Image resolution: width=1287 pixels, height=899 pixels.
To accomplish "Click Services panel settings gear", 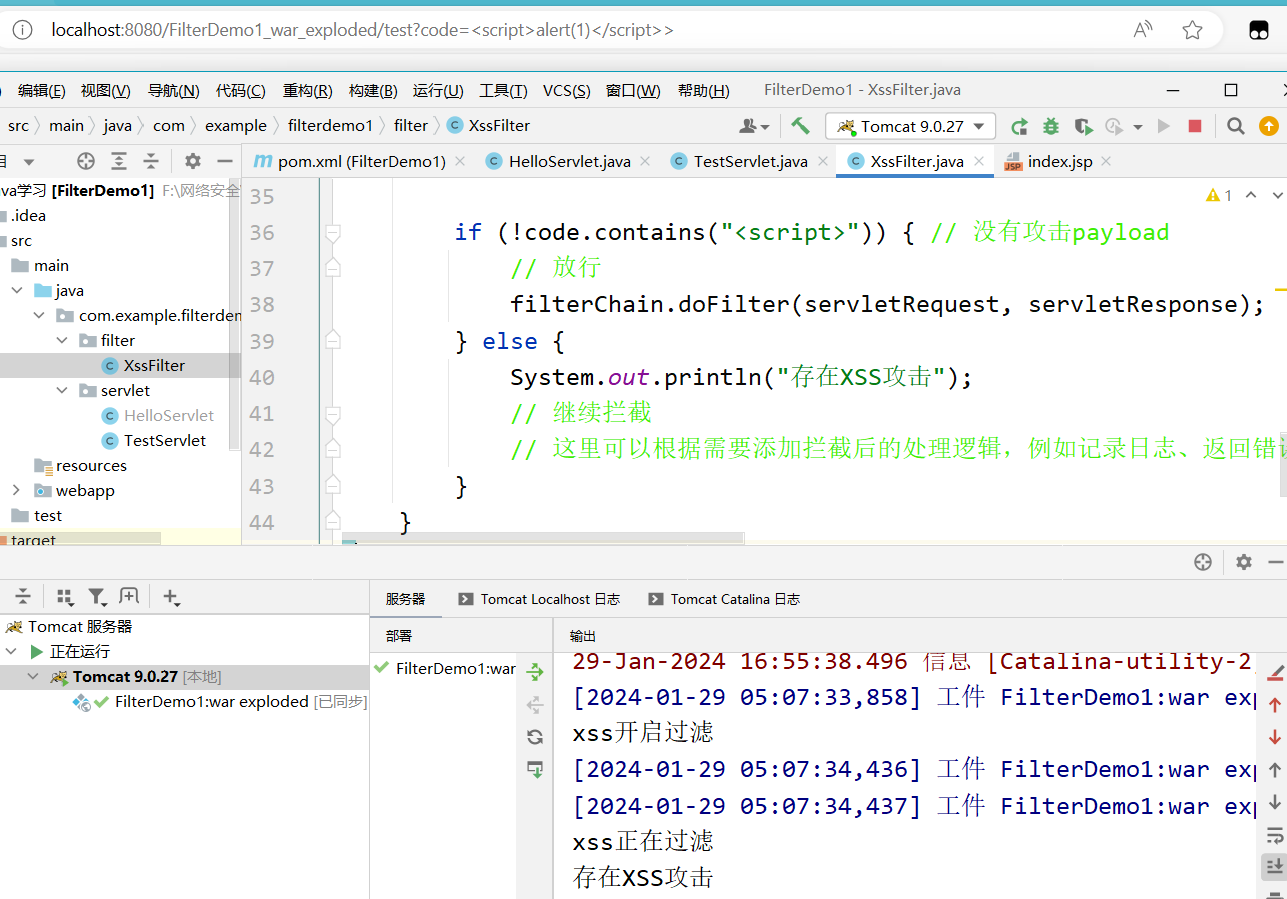I will click(1244, 562).
